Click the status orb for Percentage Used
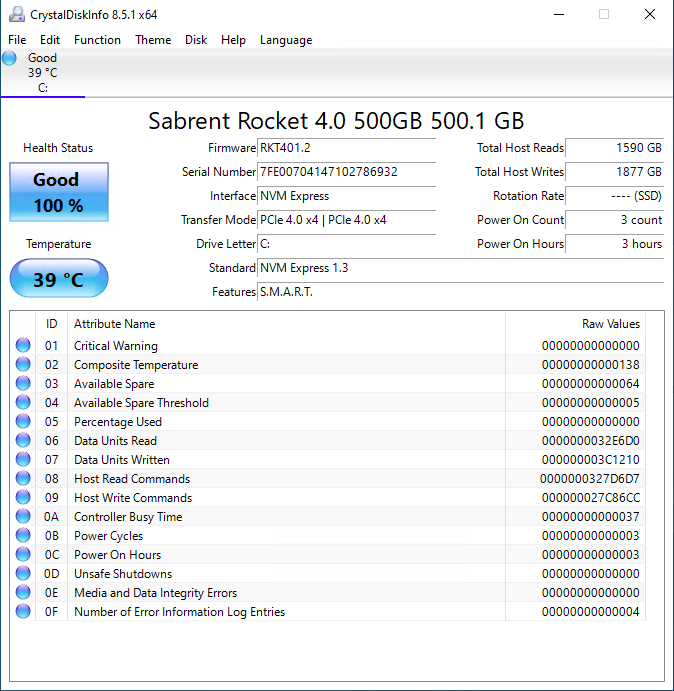The image size is (674, 691). pos(23,422)
